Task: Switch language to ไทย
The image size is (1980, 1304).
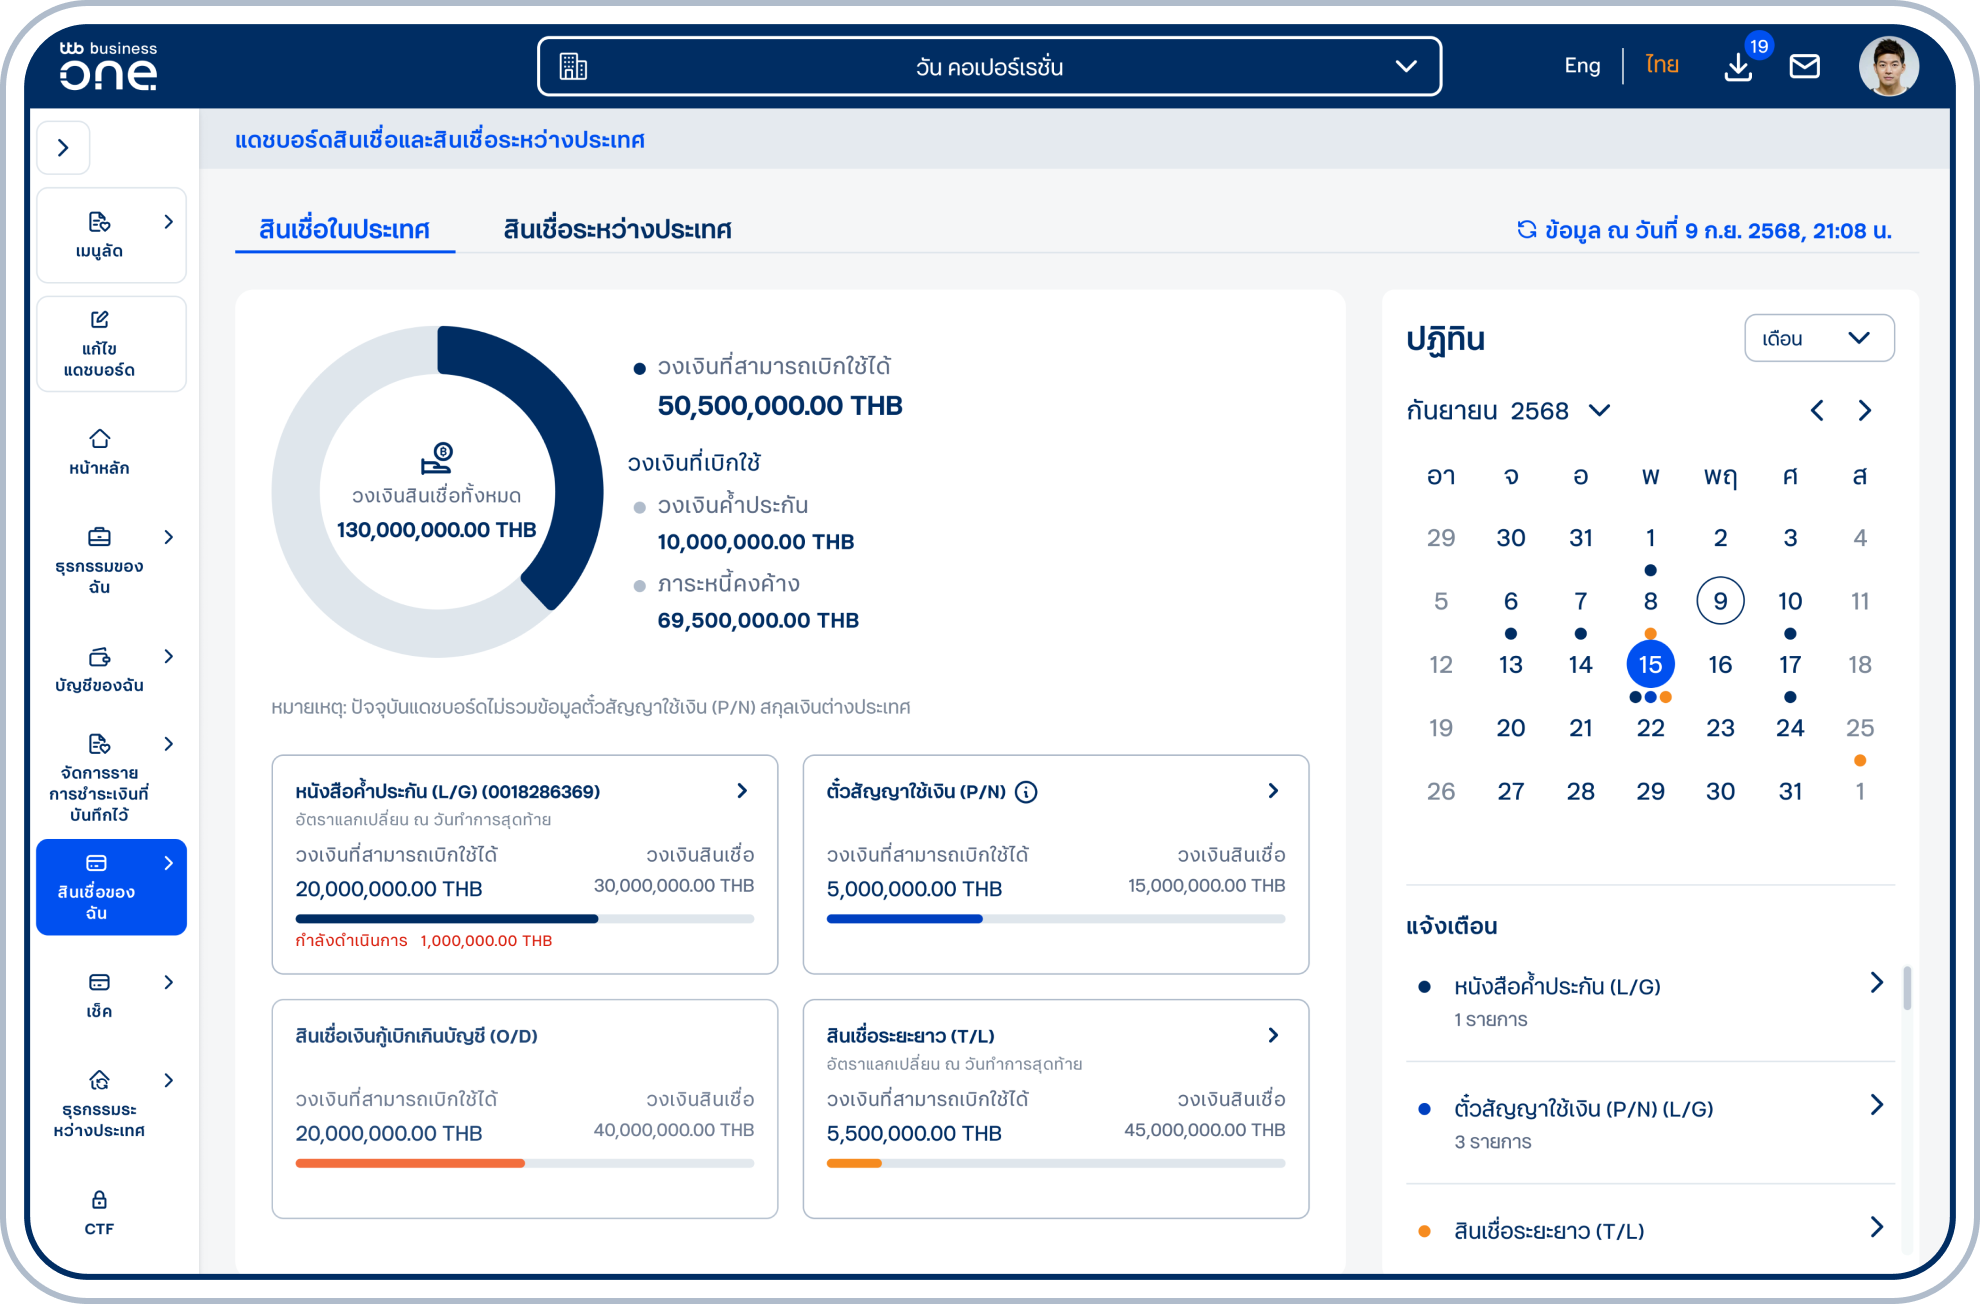Action: 1661,66
